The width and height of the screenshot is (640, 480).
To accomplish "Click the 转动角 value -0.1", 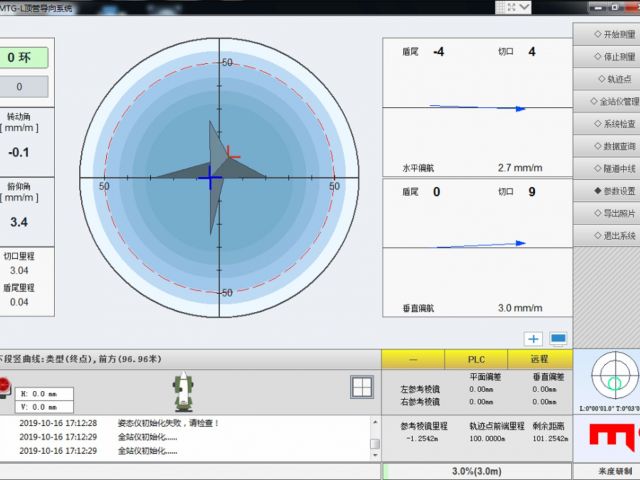I will [x=19, y=153].
